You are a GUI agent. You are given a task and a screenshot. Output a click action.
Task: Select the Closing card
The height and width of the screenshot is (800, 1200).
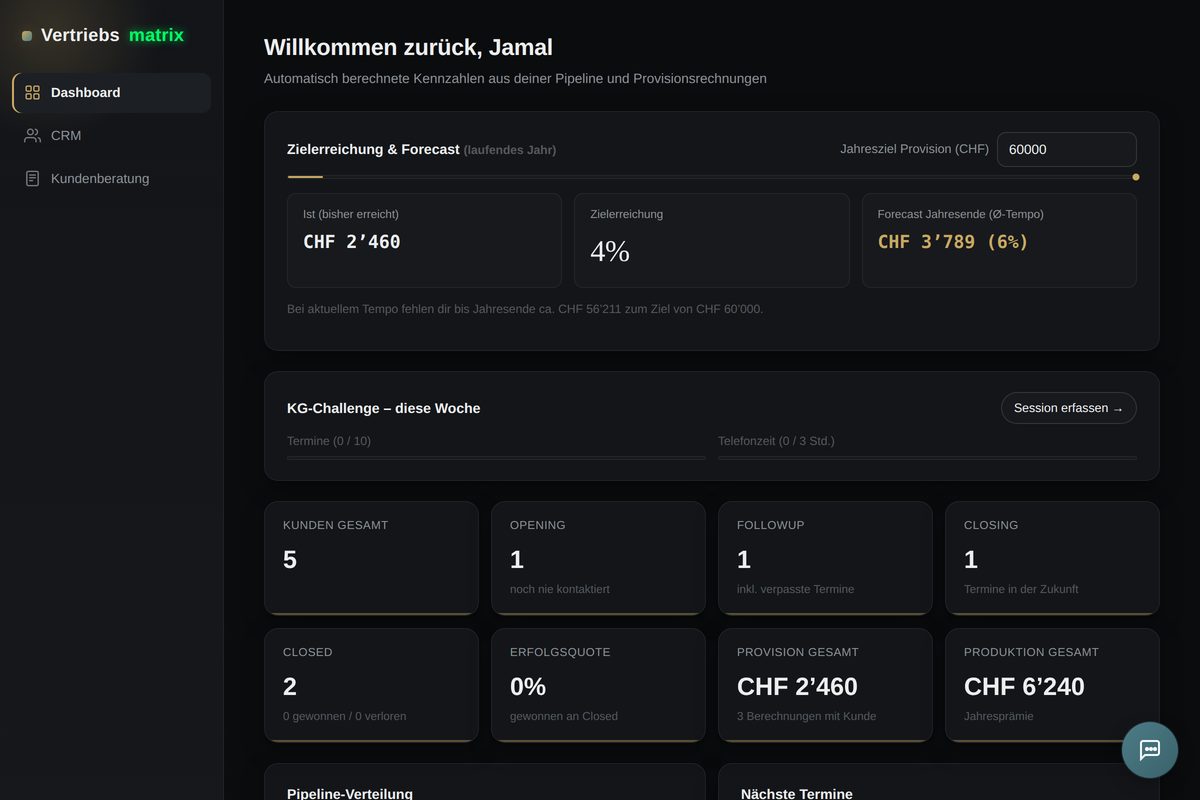[1052, 558]
